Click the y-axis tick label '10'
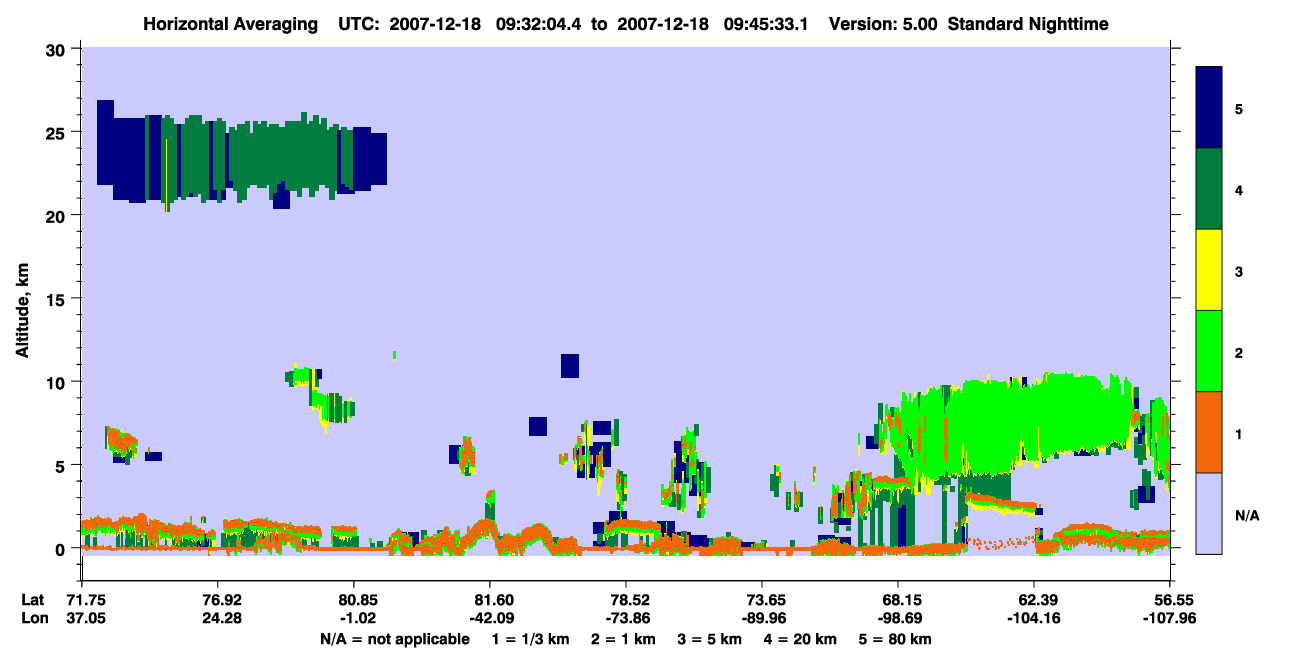The width and height of the screenshot is (1300, 667). [57, 382]
